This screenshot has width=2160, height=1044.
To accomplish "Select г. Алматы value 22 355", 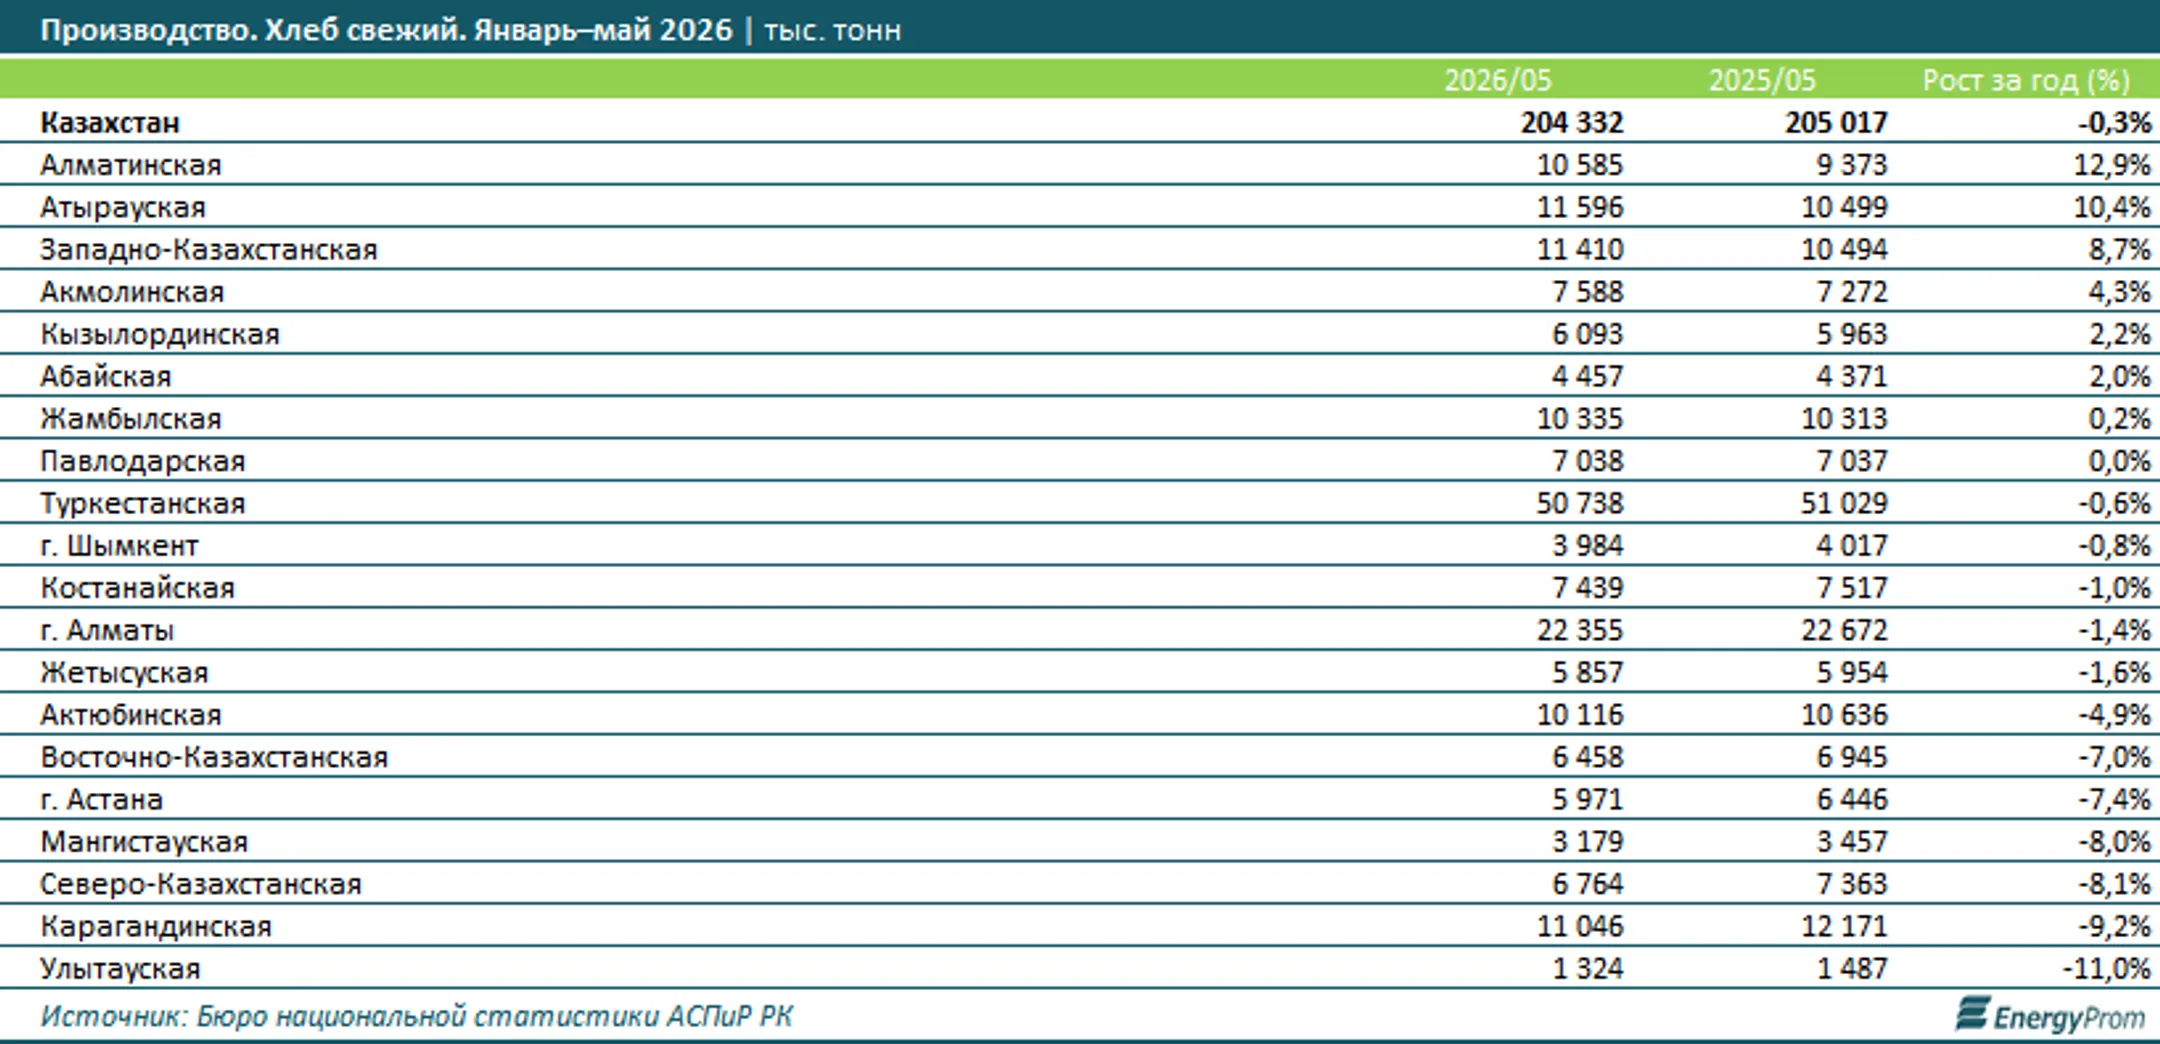I will point(1580,630).
